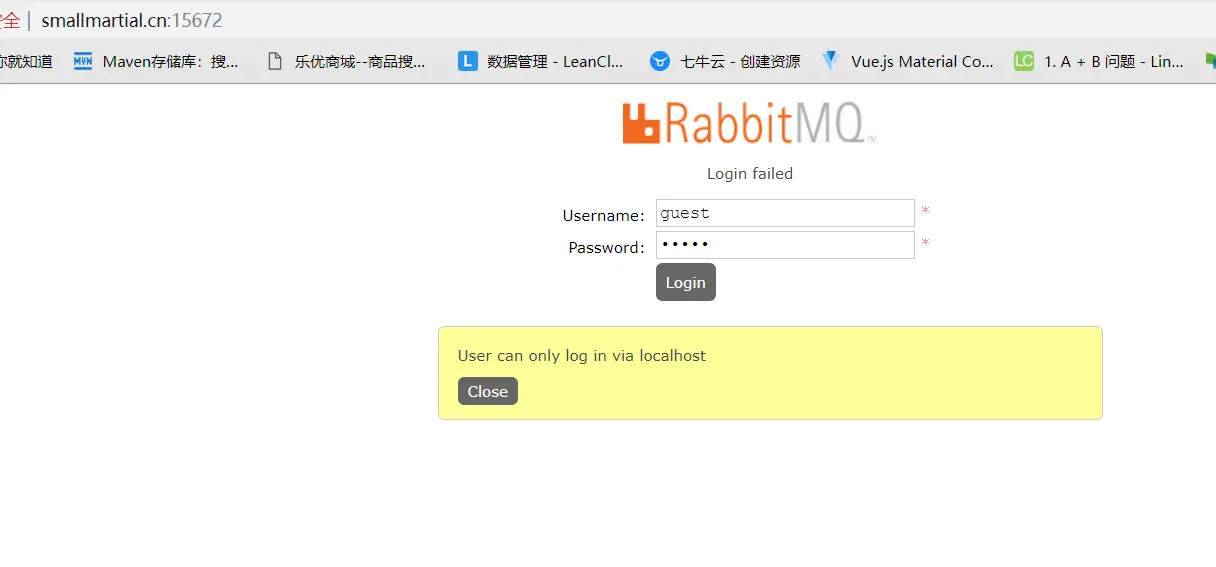The width and height of the screenshot is (1216, 567).
Task: Open the 乐优商城 bookmark page icon
Action: [275, 61]
